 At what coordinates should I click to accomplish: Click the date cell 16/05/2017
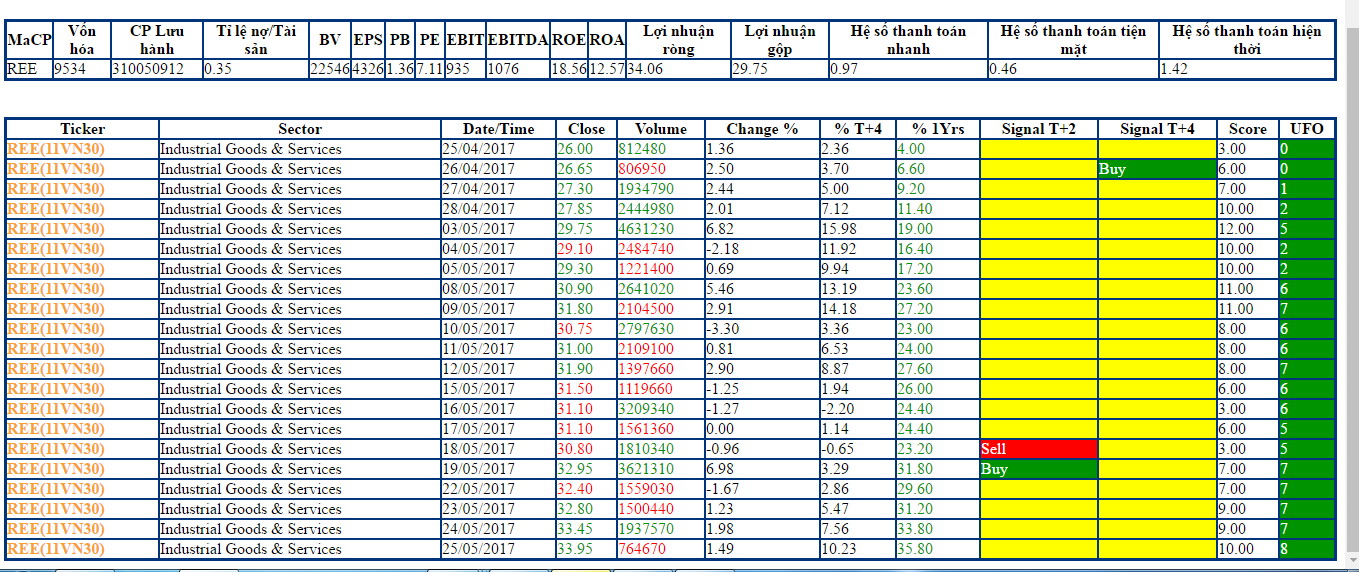(x=479, y=409)
